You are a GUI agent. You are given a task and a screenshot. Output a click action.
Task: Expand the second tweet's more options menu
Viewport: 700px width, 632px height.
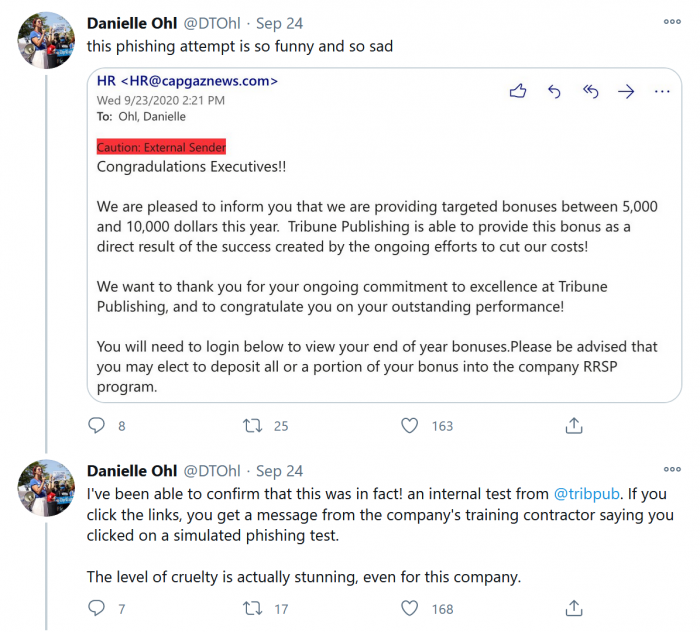(x=672, y=469)
